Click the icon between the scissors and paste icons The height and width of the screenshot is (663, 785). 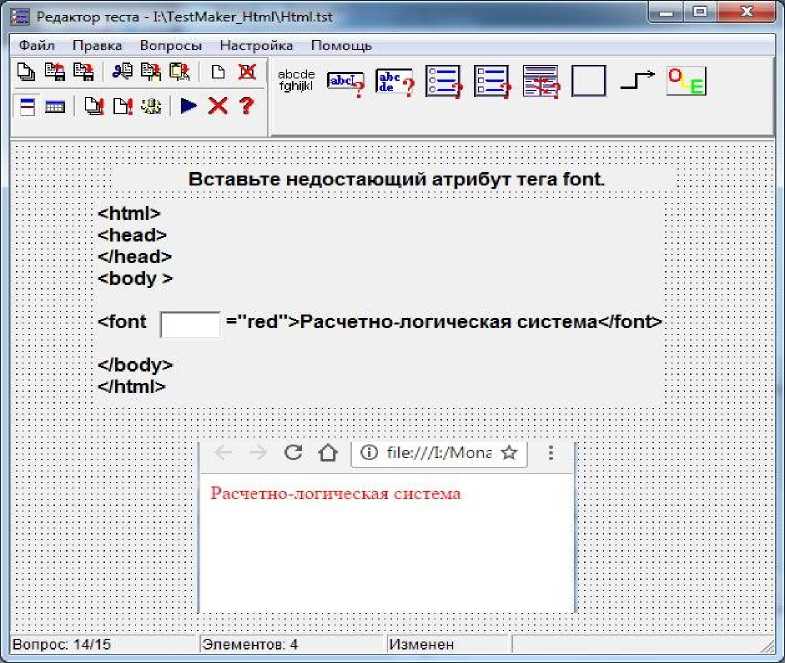click(151, 72)
